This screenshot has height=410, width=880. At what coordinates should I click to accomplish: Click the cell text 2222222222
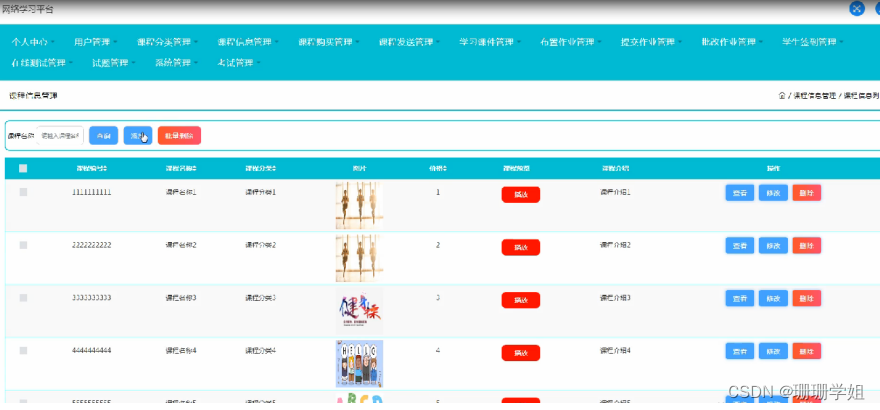click(x=91, y=245)
